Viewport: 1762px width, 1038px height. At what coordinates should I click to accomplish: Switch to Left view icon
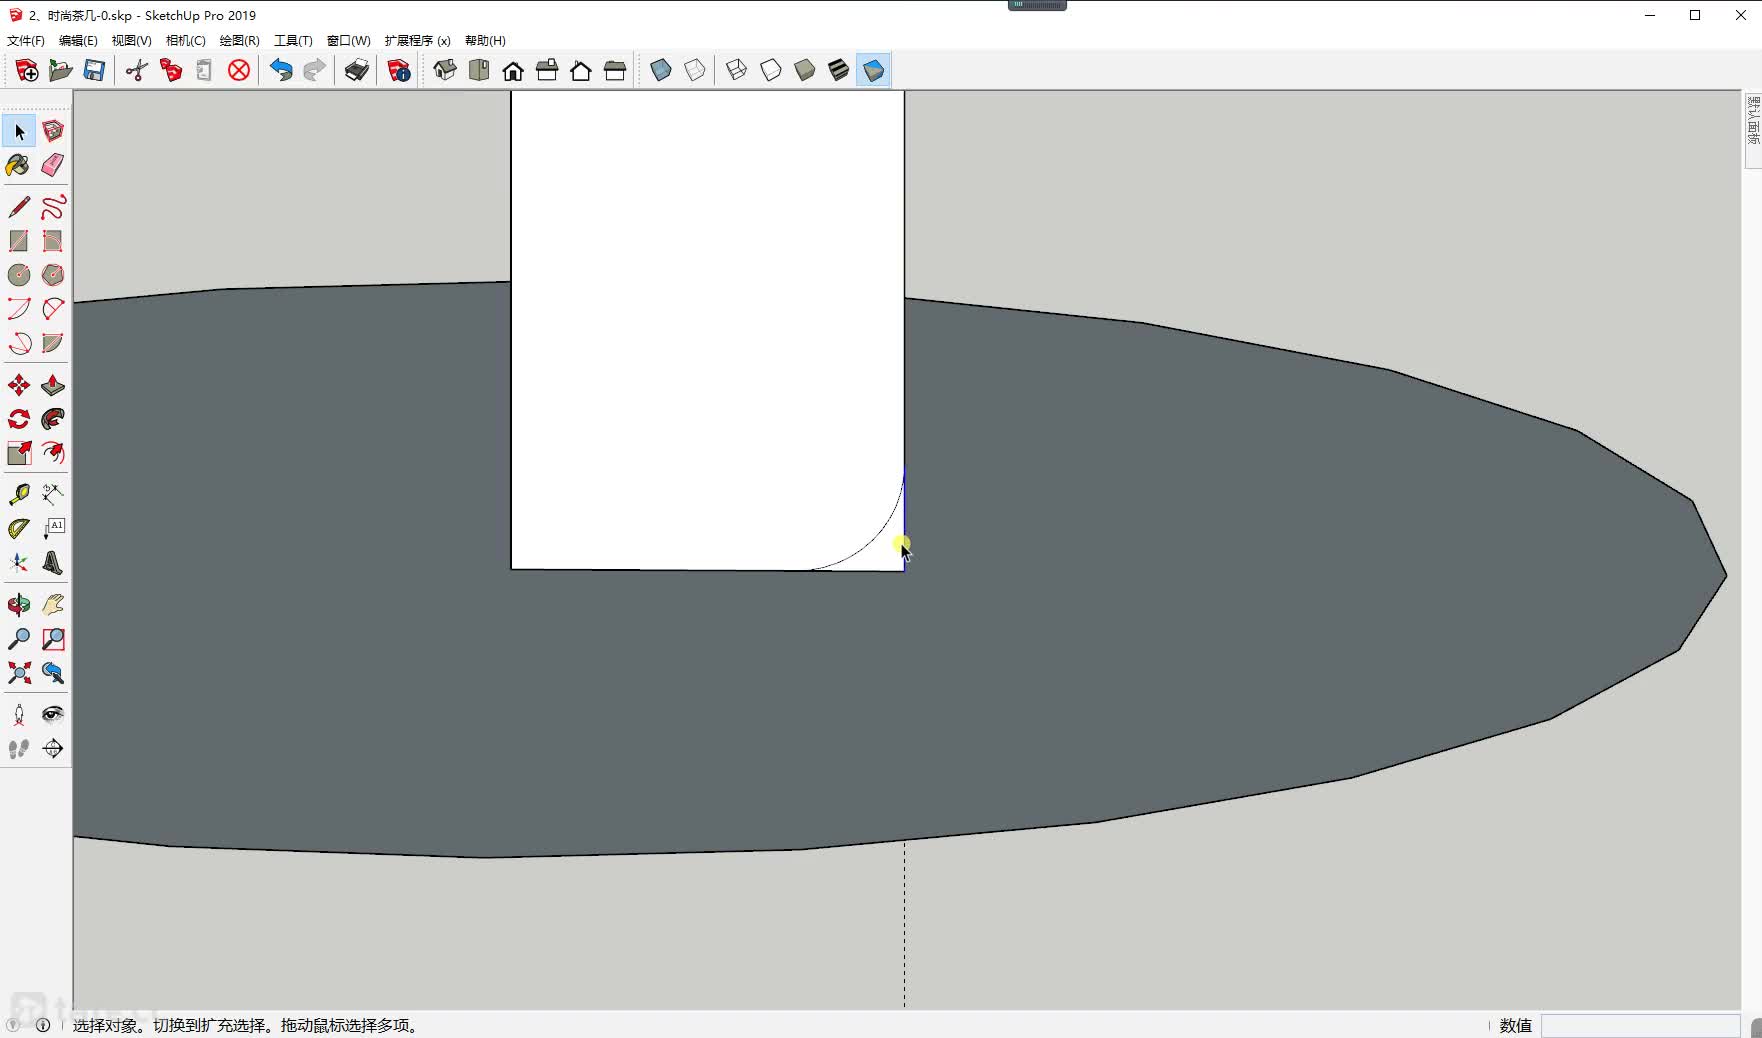click(x=615, y=70)
